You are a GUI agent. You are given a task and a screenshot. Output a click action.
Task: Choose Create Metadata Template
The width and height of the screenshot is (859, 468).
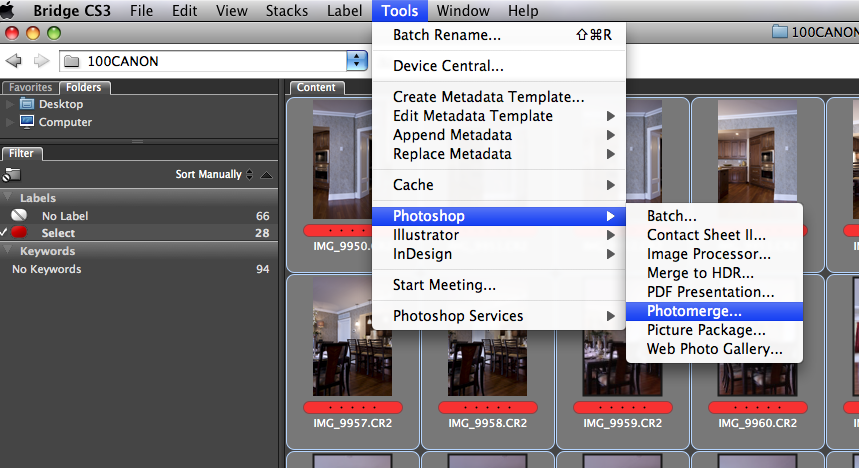click(x=499, y=96)
